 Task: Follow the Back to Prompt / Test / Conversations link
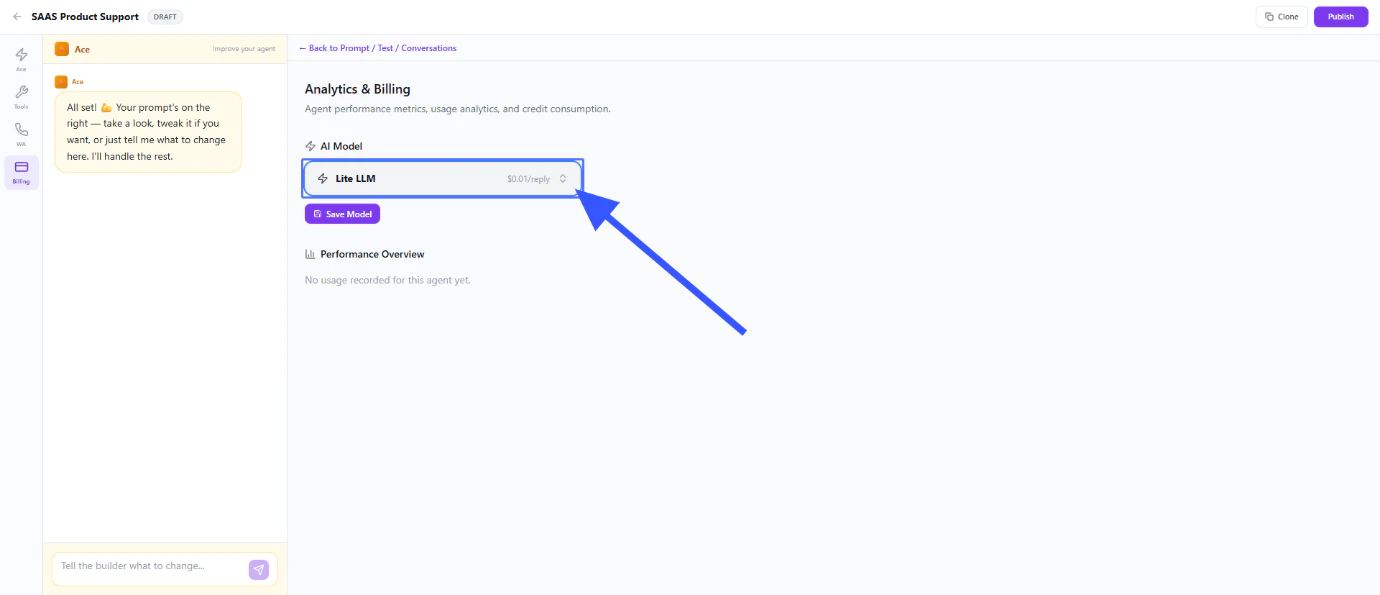[378, 48]
